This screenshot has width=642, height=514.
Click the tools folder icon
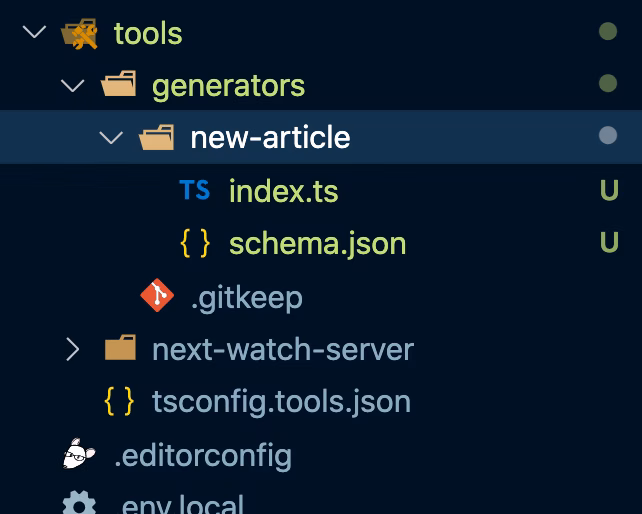[x=80, y=34]
